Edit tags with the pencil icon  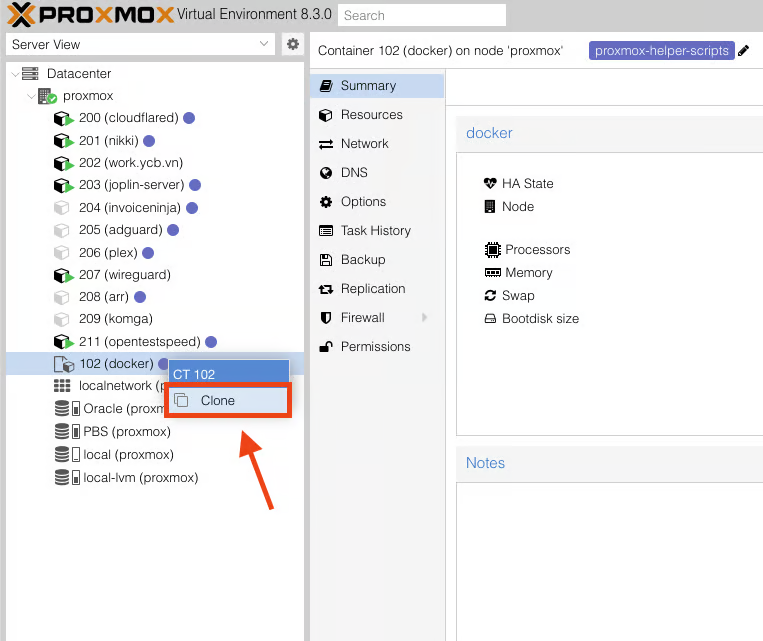pos(743,51)
